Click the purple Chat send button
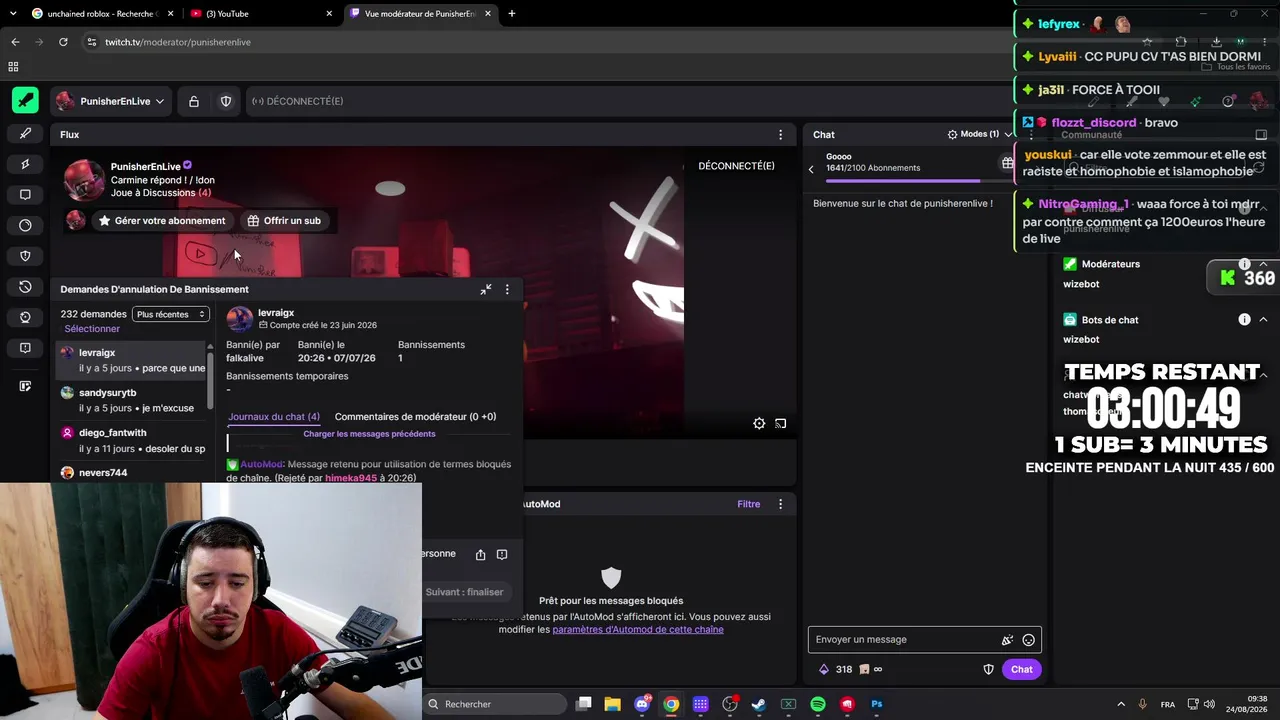The height and width of the screenshot is (720, 1280). tap(1021, 670)
